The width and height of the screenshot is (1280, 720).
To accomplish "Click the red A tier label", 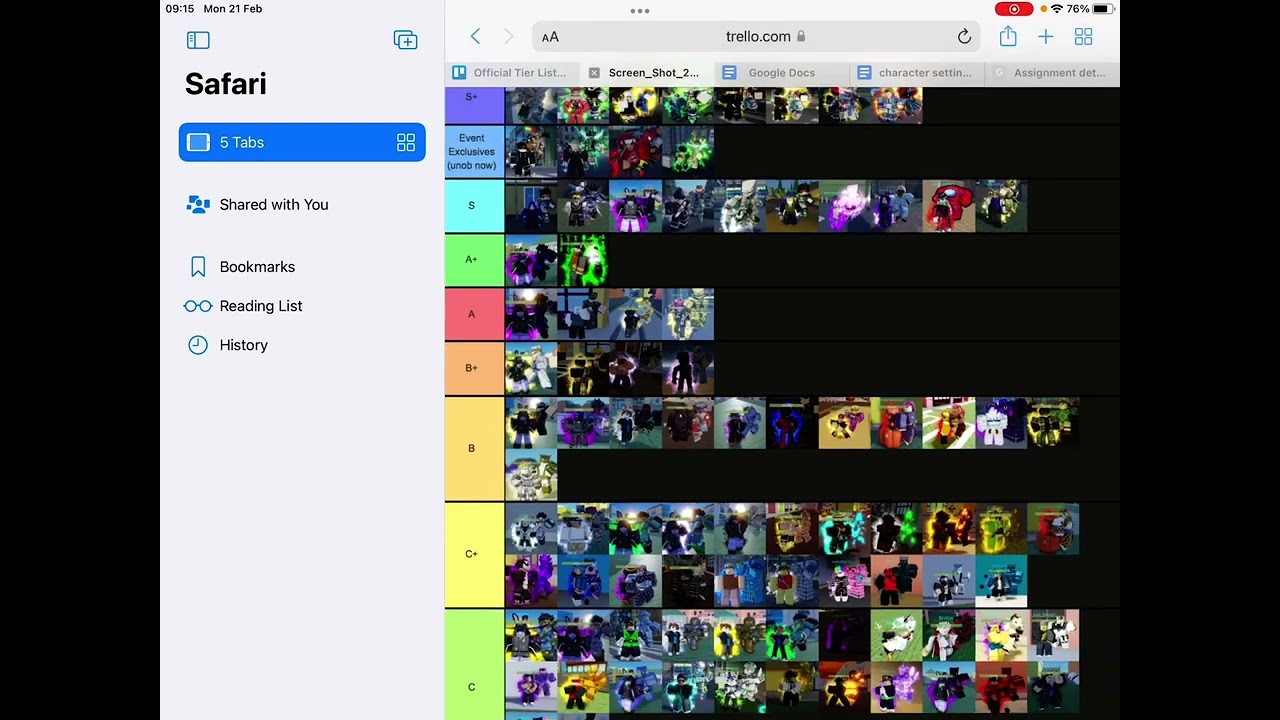I will 474,314.
